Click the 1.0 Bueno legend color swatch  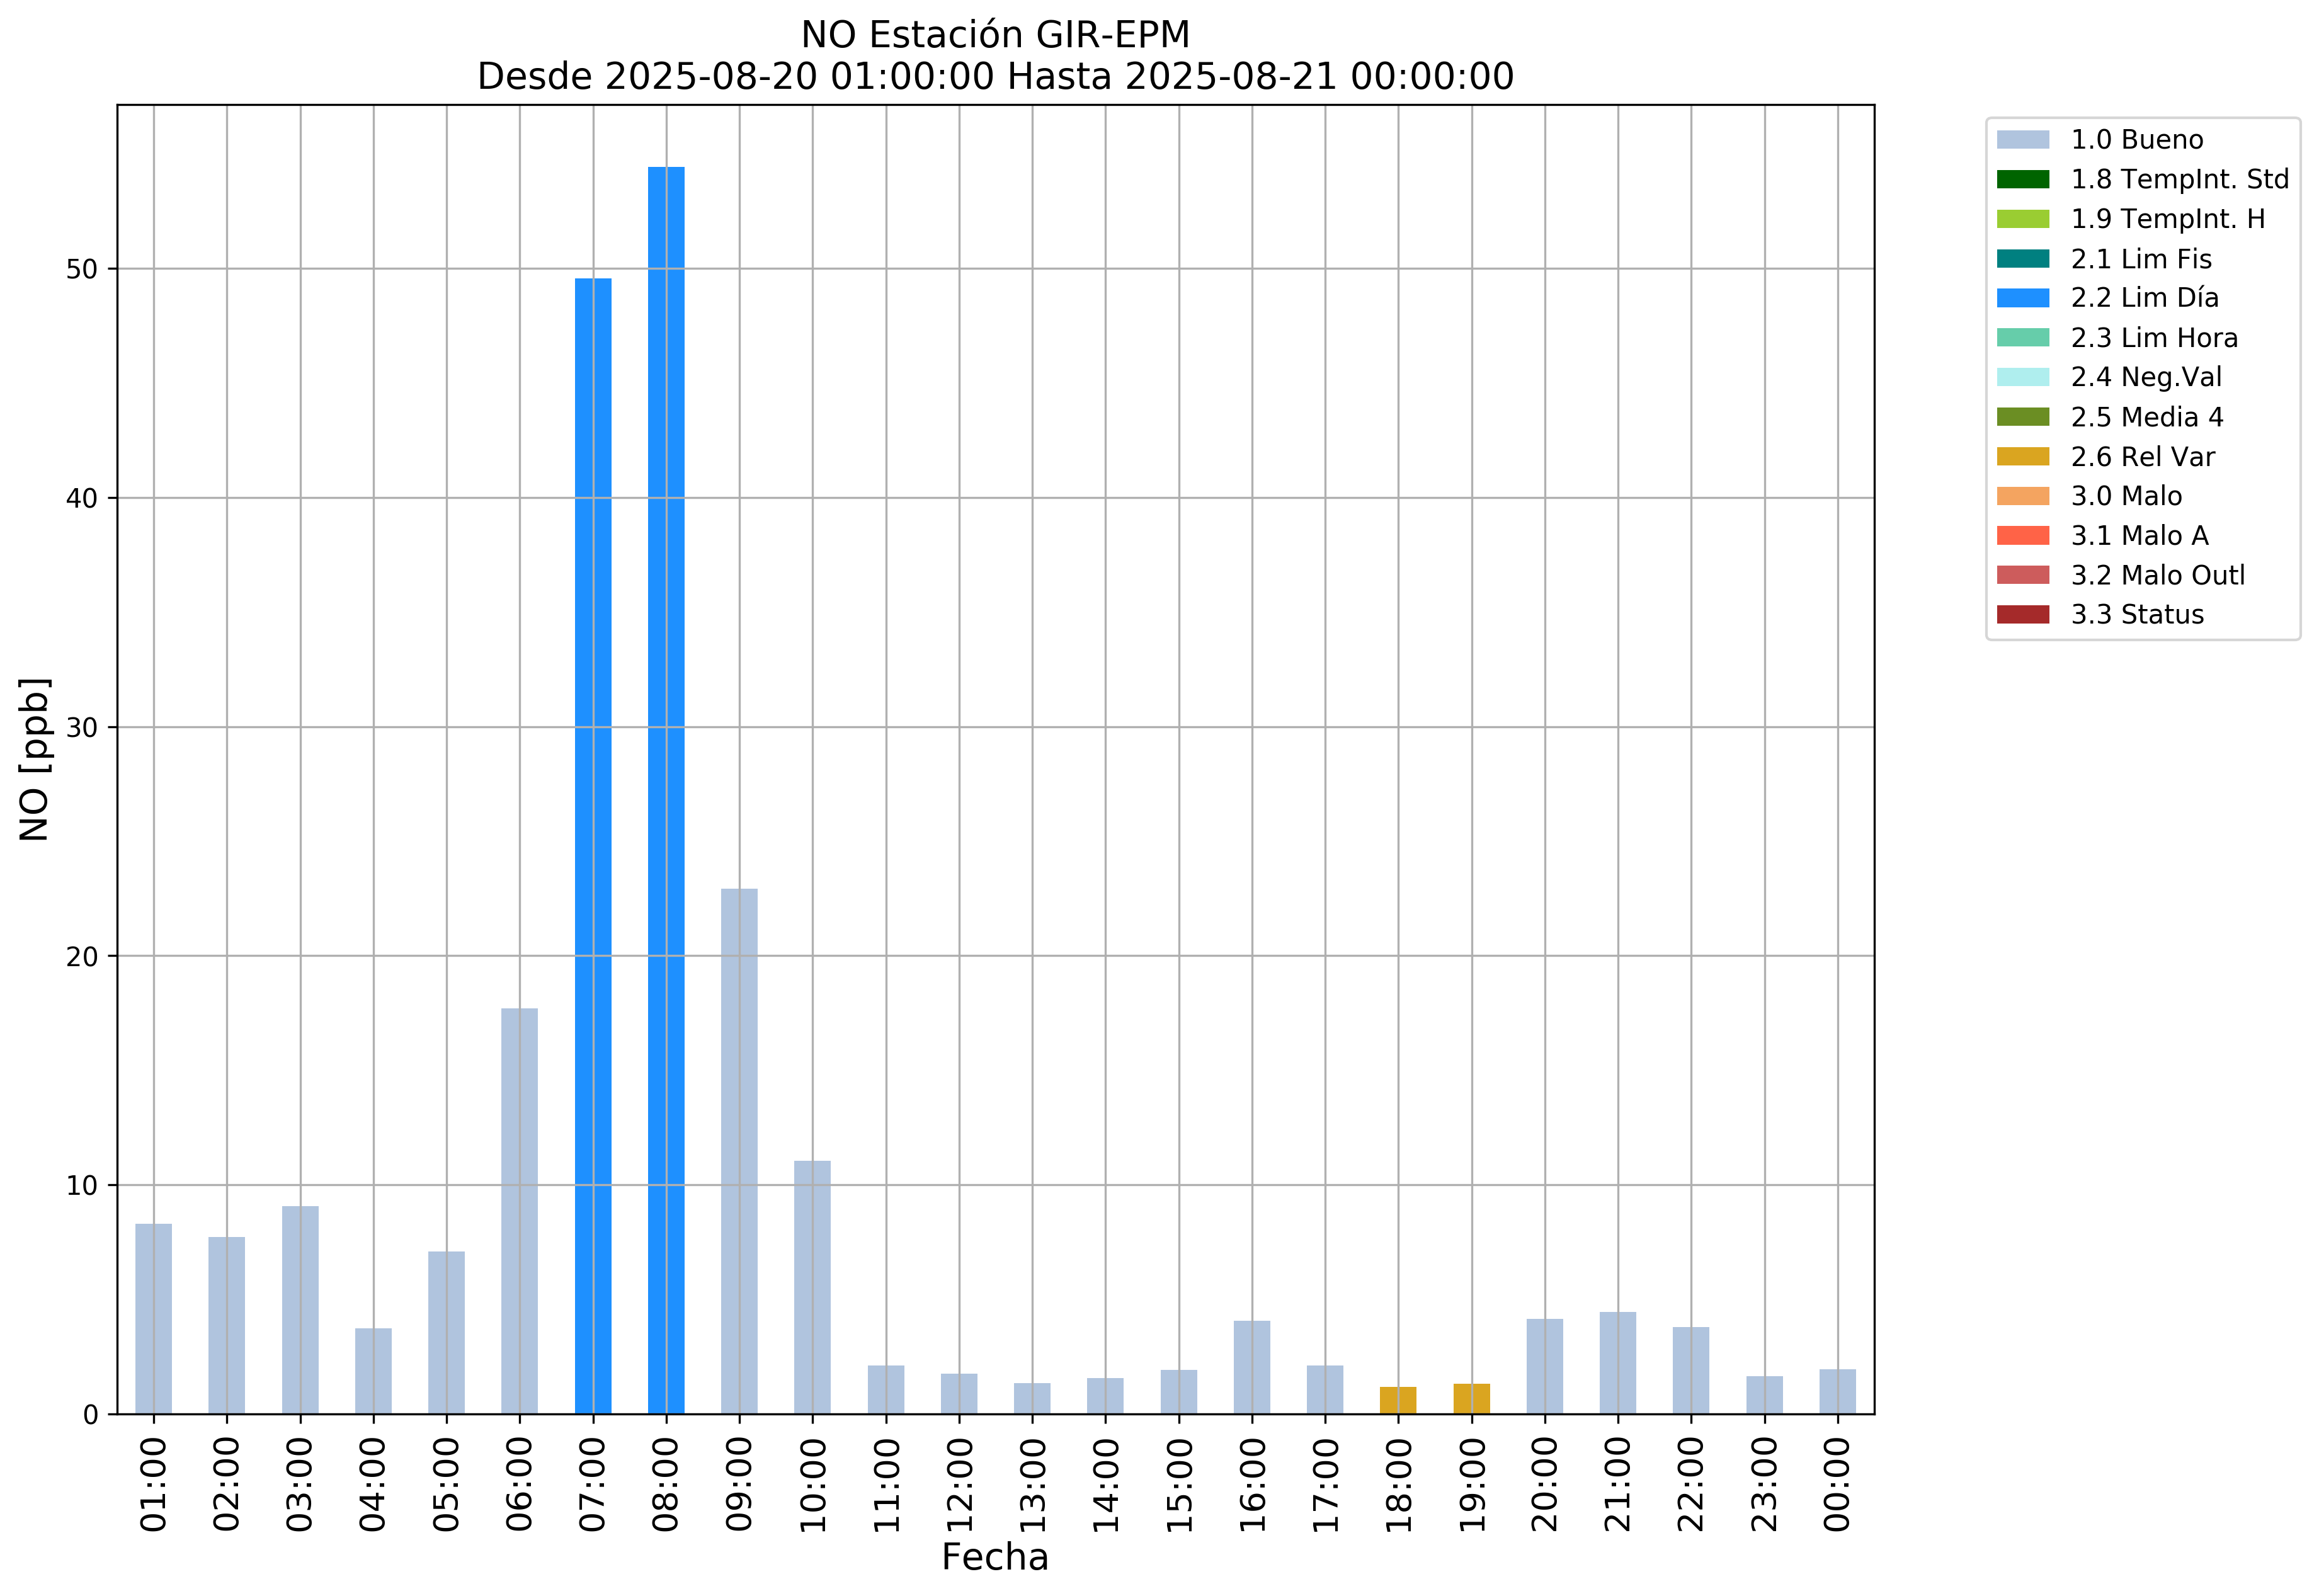click(x=2022, y=140)
